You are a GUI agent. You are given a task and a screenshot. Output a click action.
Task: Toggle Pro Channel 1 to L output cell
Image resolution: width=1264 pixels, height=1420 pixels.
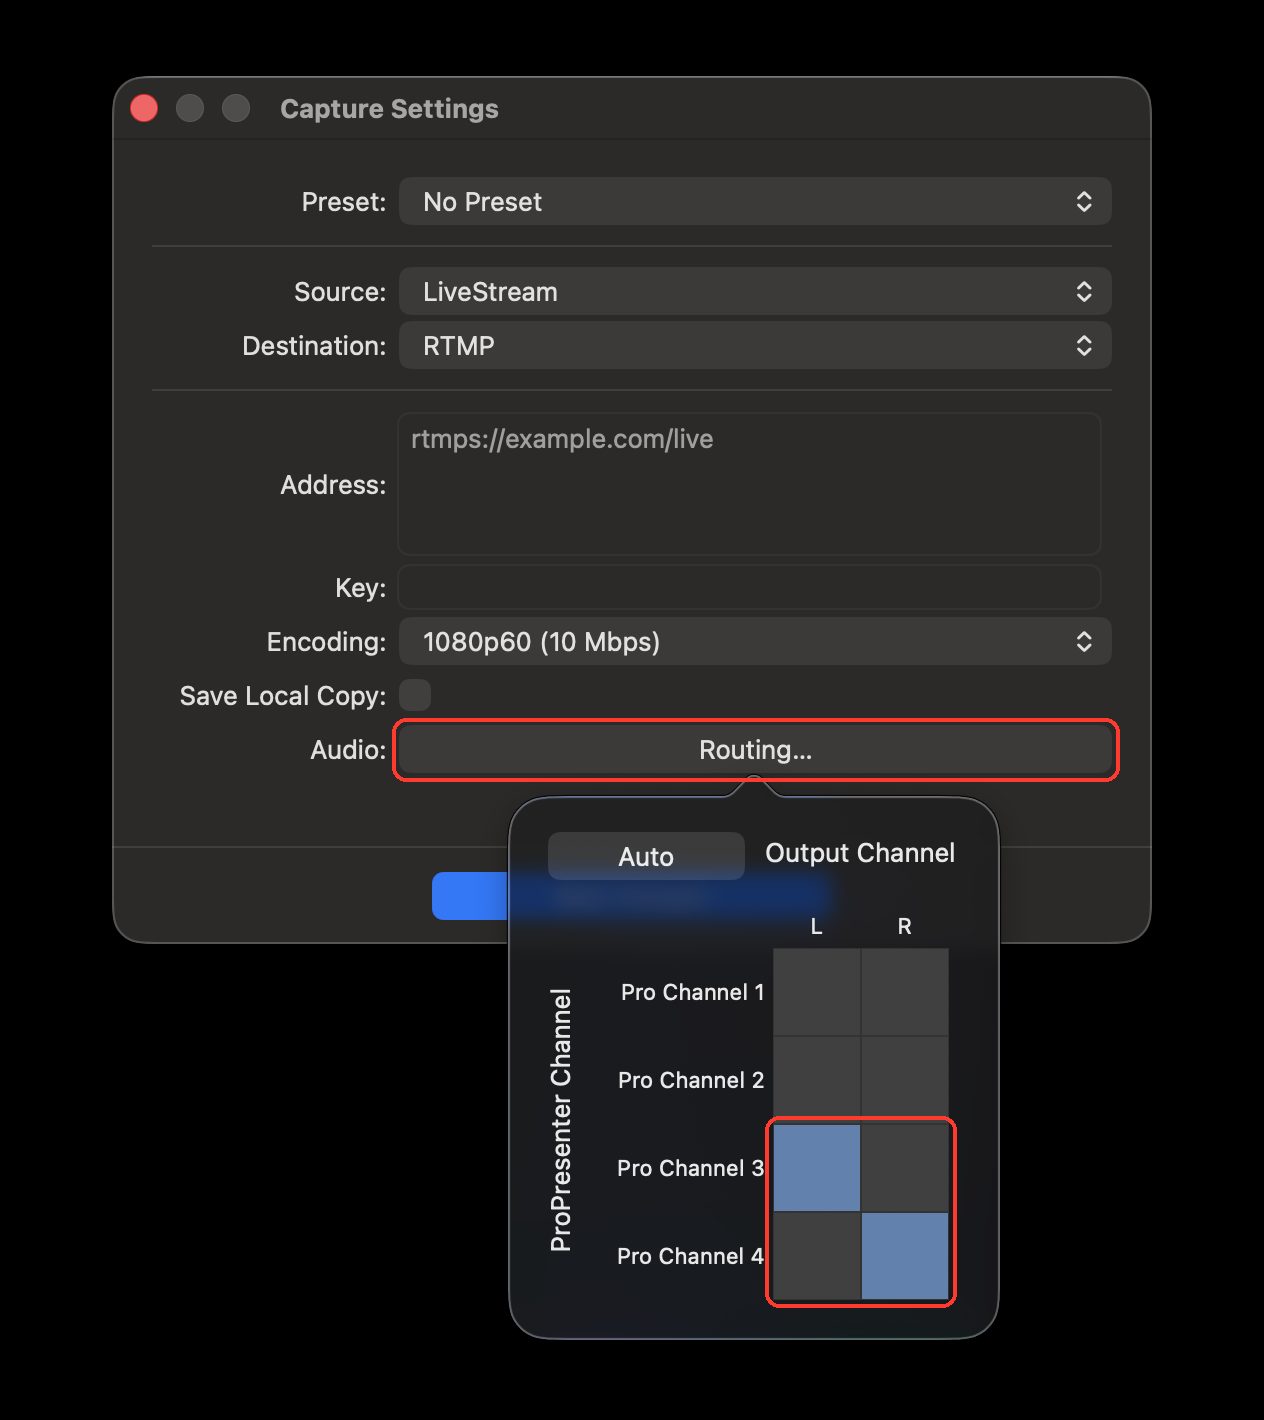click(x=817, y=992)
